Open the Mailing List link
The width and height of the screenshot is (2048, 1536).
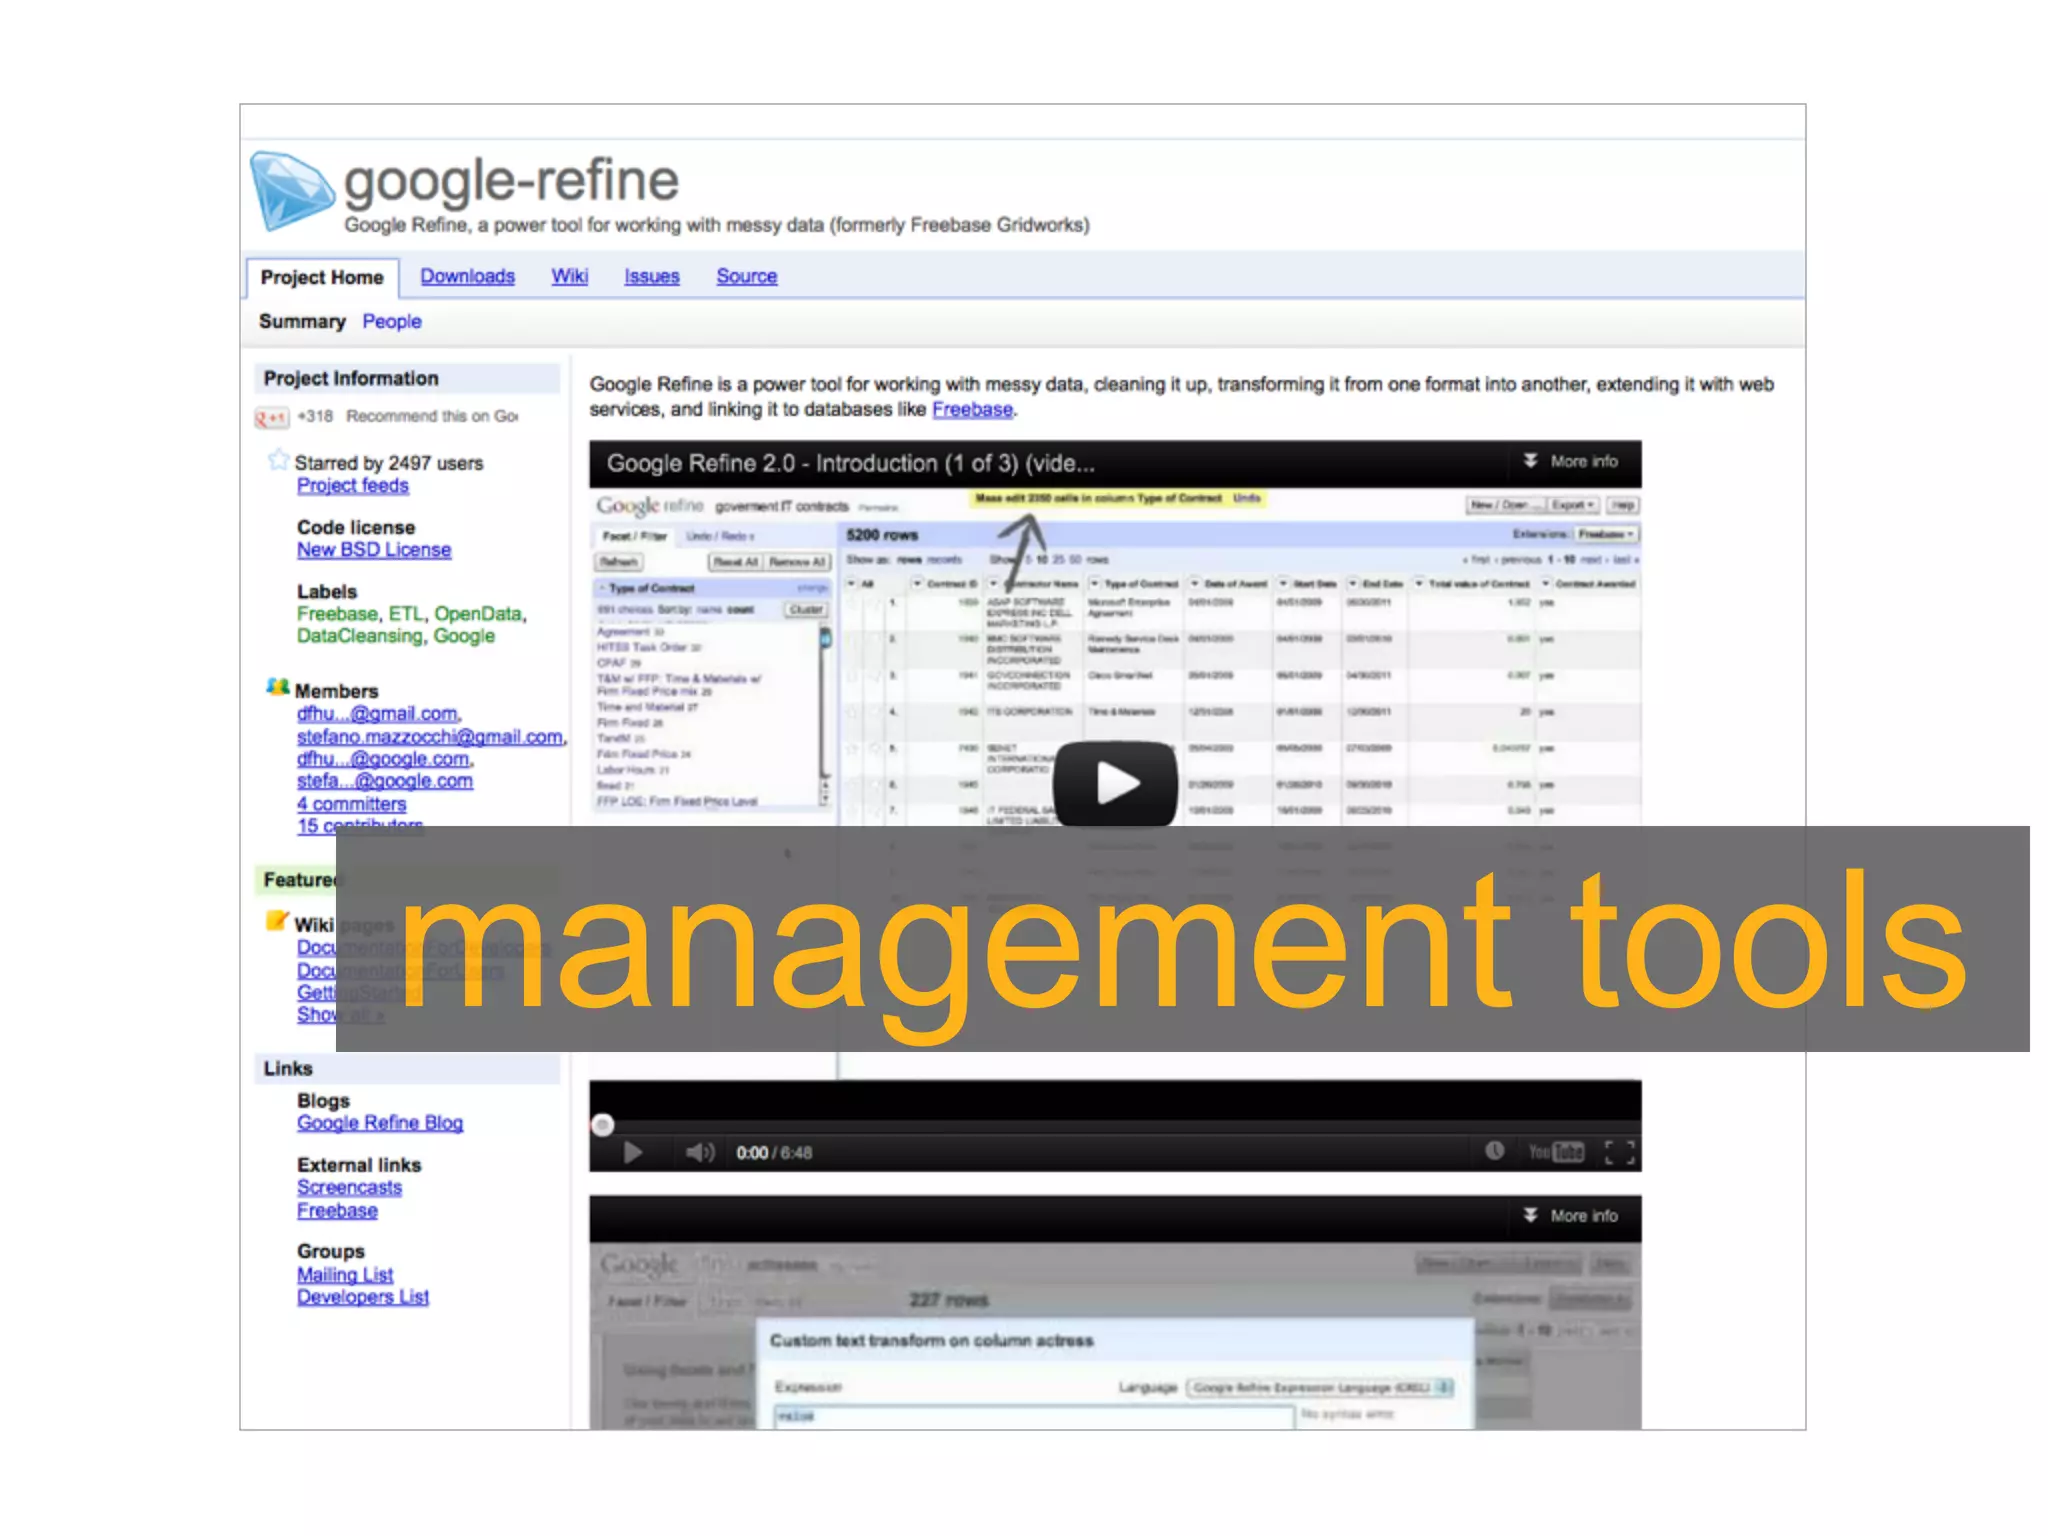click(344, 1275)
